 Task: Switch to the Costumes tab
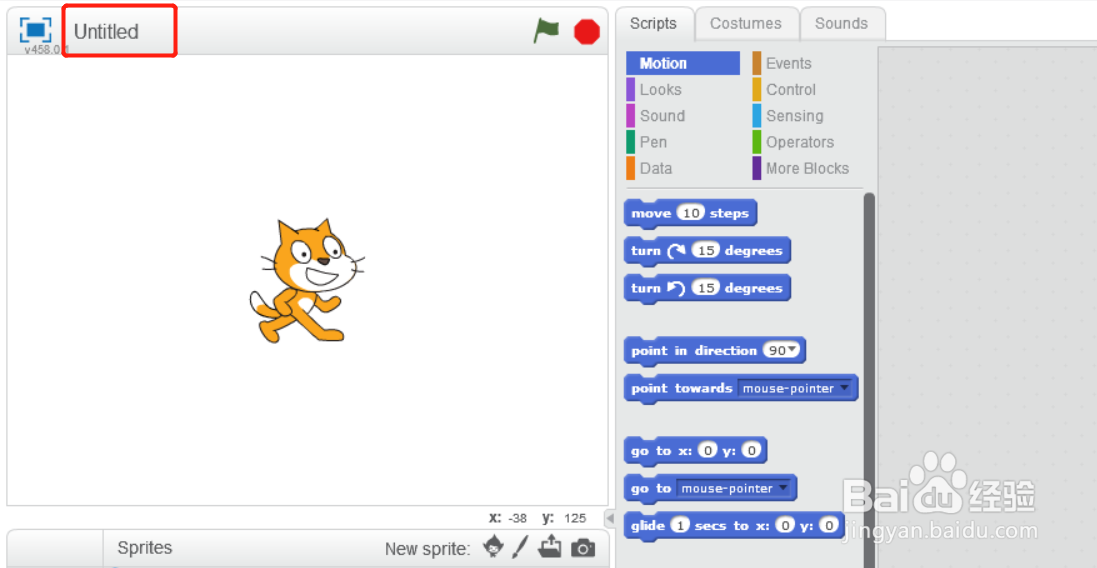pos(746,24)
